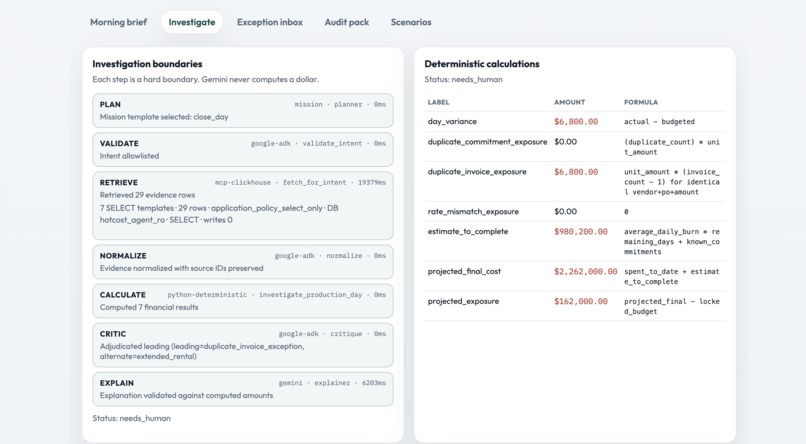Click the formula 'actual - budgeted'
This screenshot has width=806, height=444.
tap(659, 122)
